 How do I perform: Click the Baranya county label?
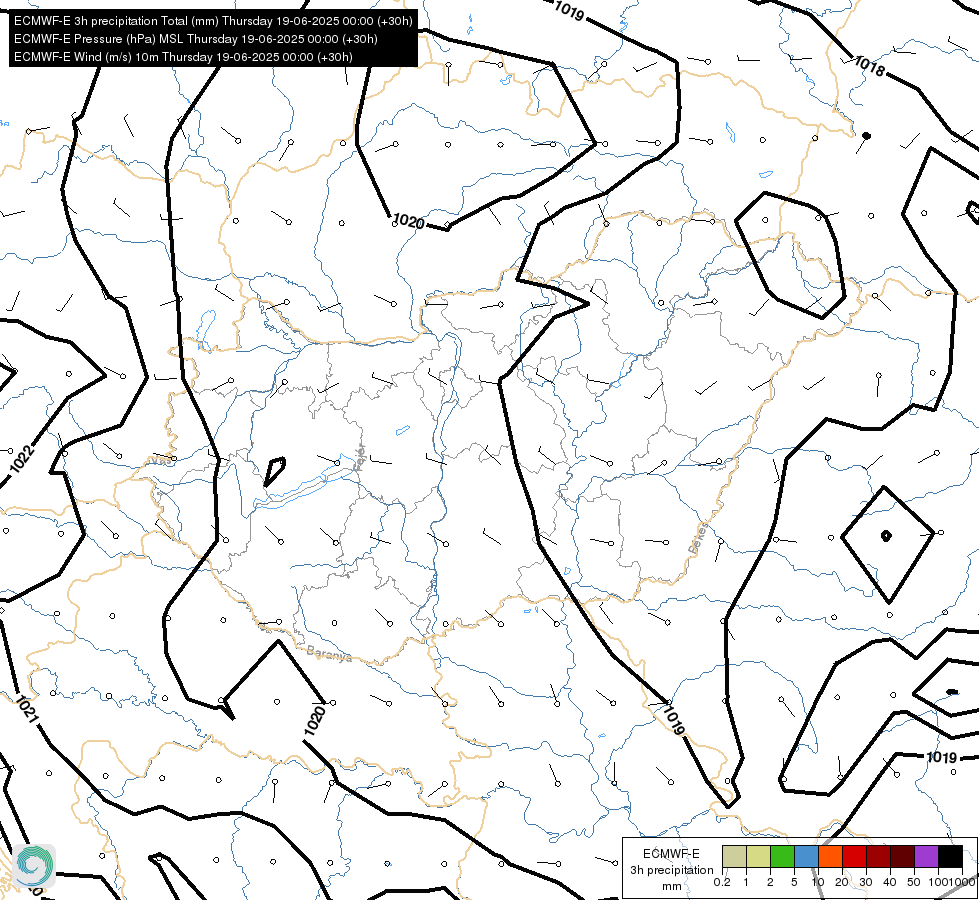point(329,654)
